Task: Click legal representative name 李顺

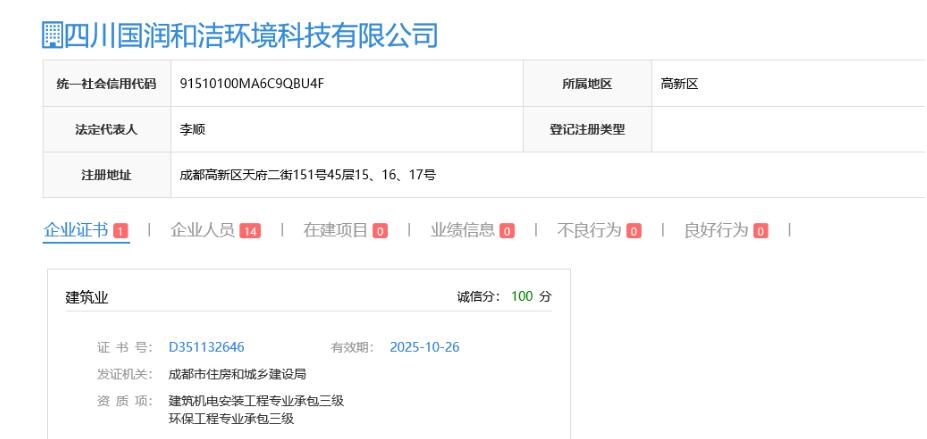Action: click(x=192, y=129)
